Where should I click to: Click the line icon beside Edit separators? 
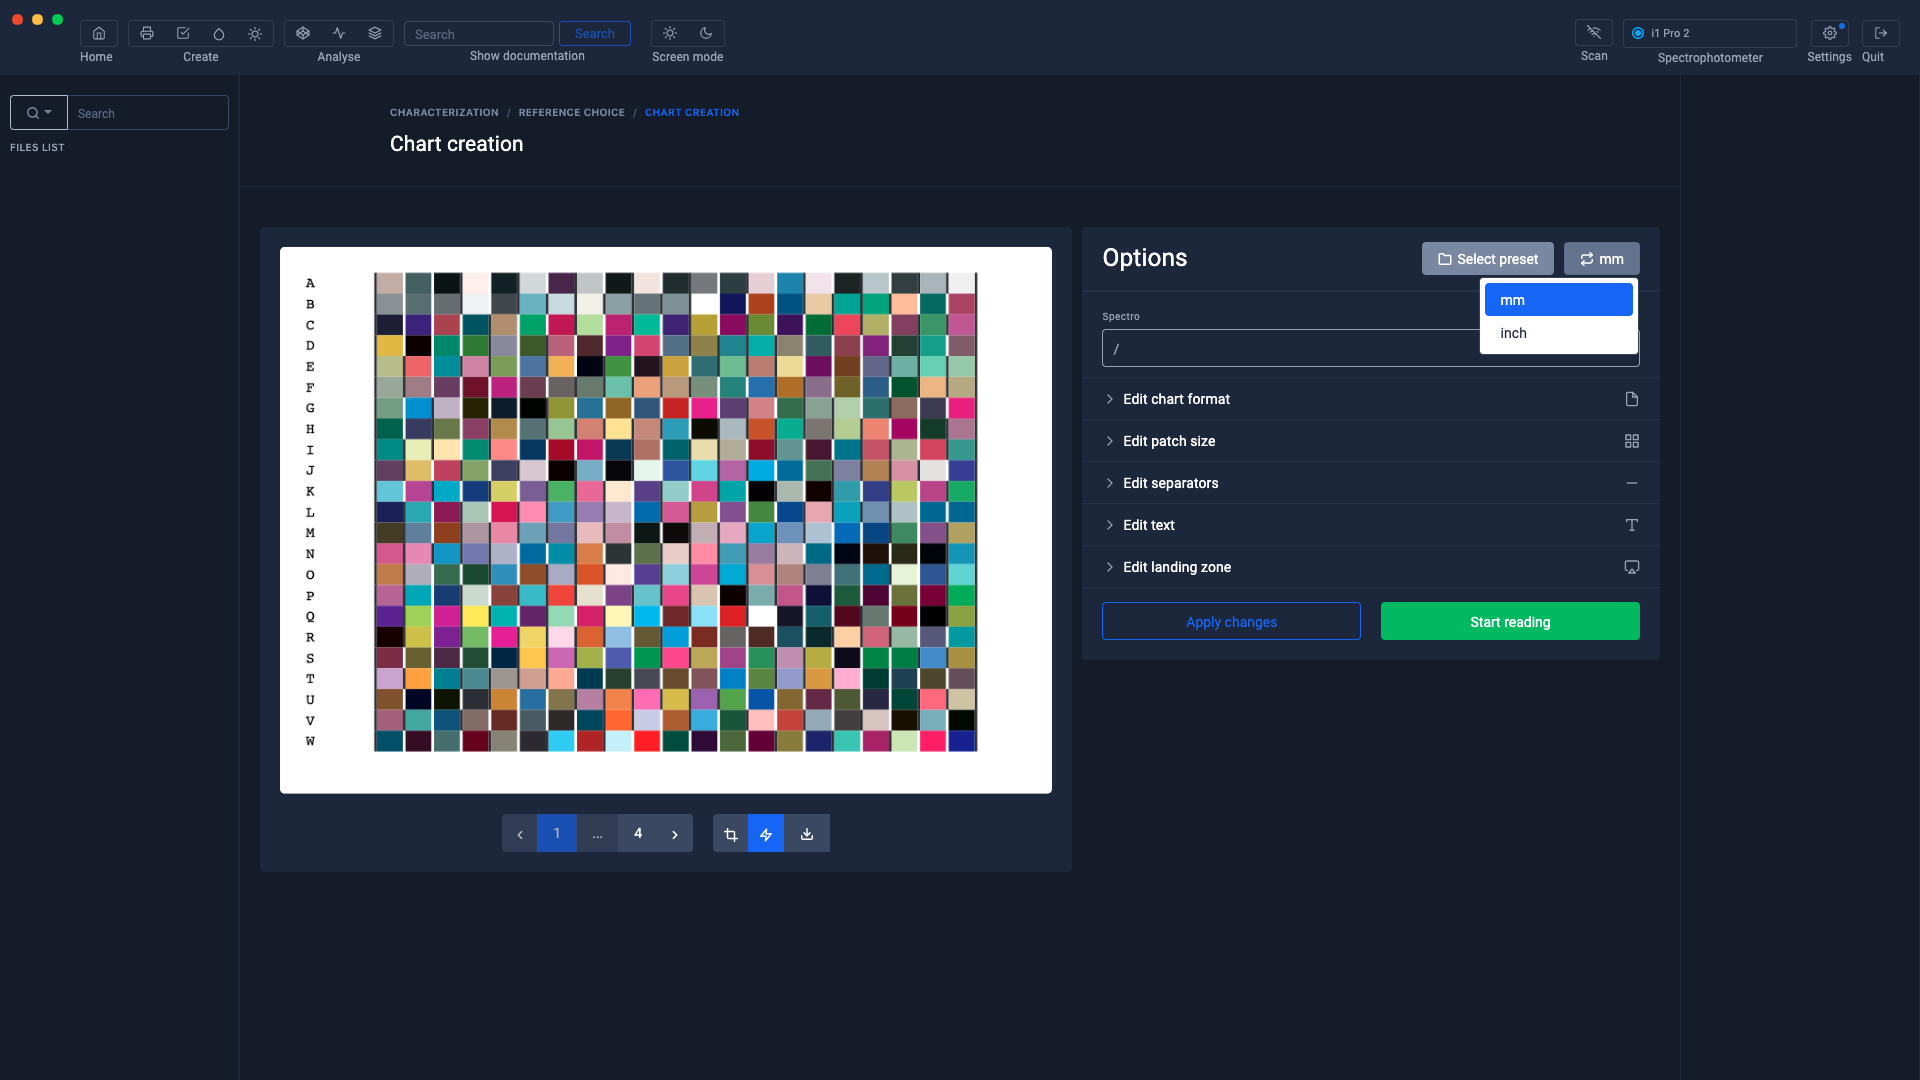pos(1632,483)
